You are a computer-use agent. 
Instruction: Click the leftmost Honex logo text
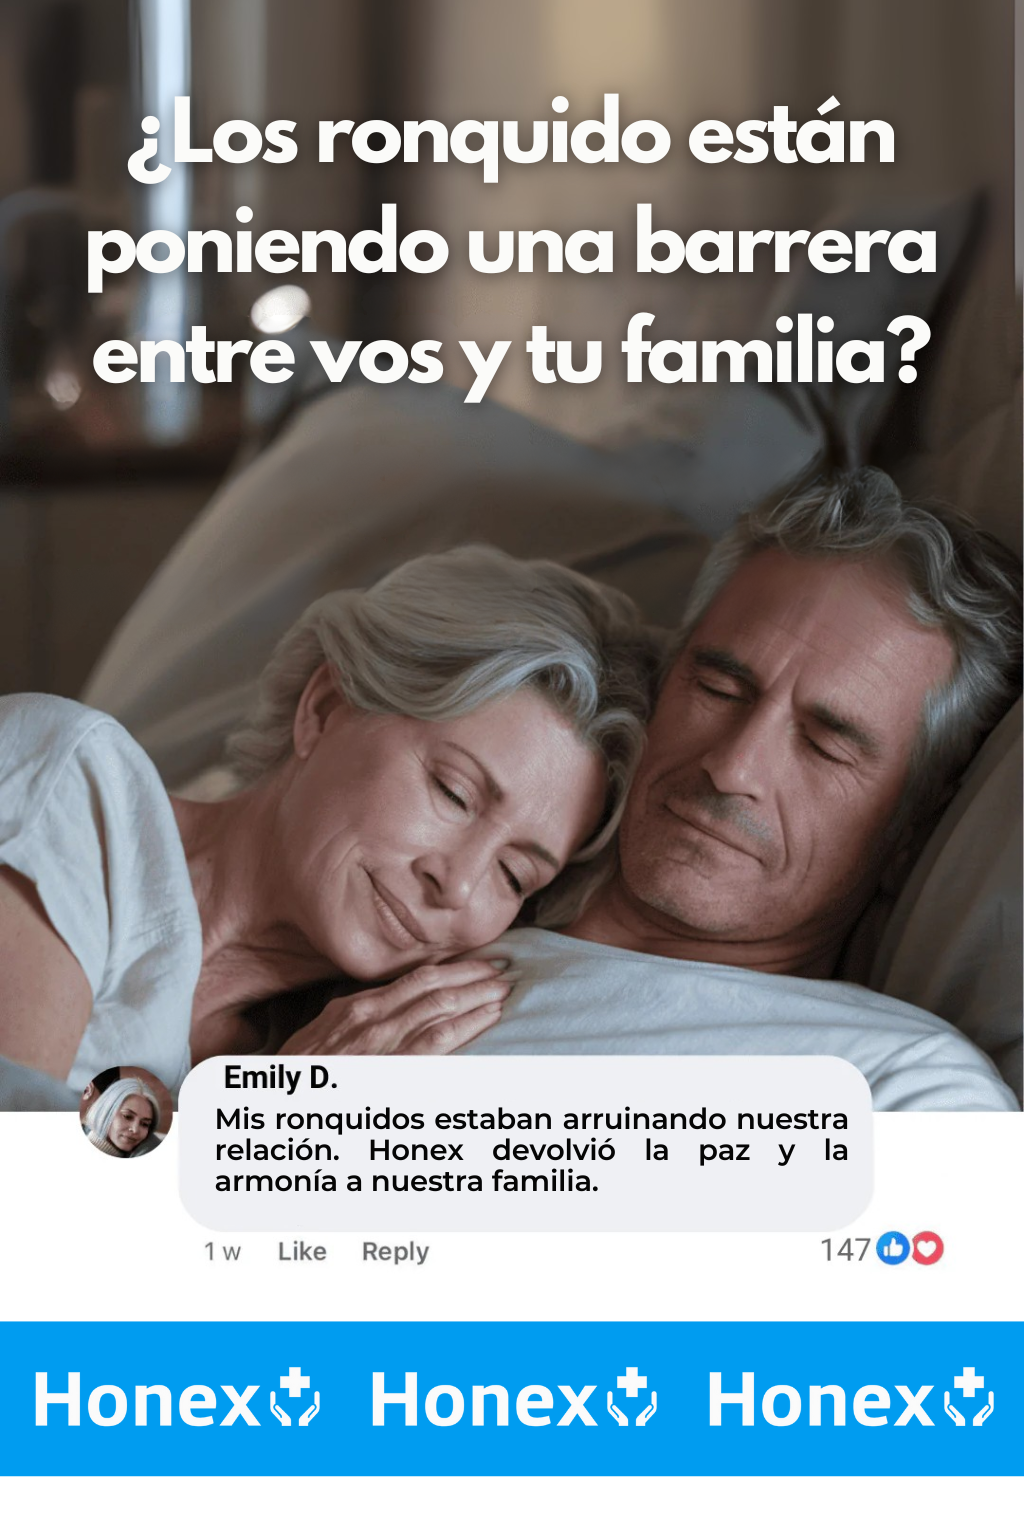tap(147, 1400)
